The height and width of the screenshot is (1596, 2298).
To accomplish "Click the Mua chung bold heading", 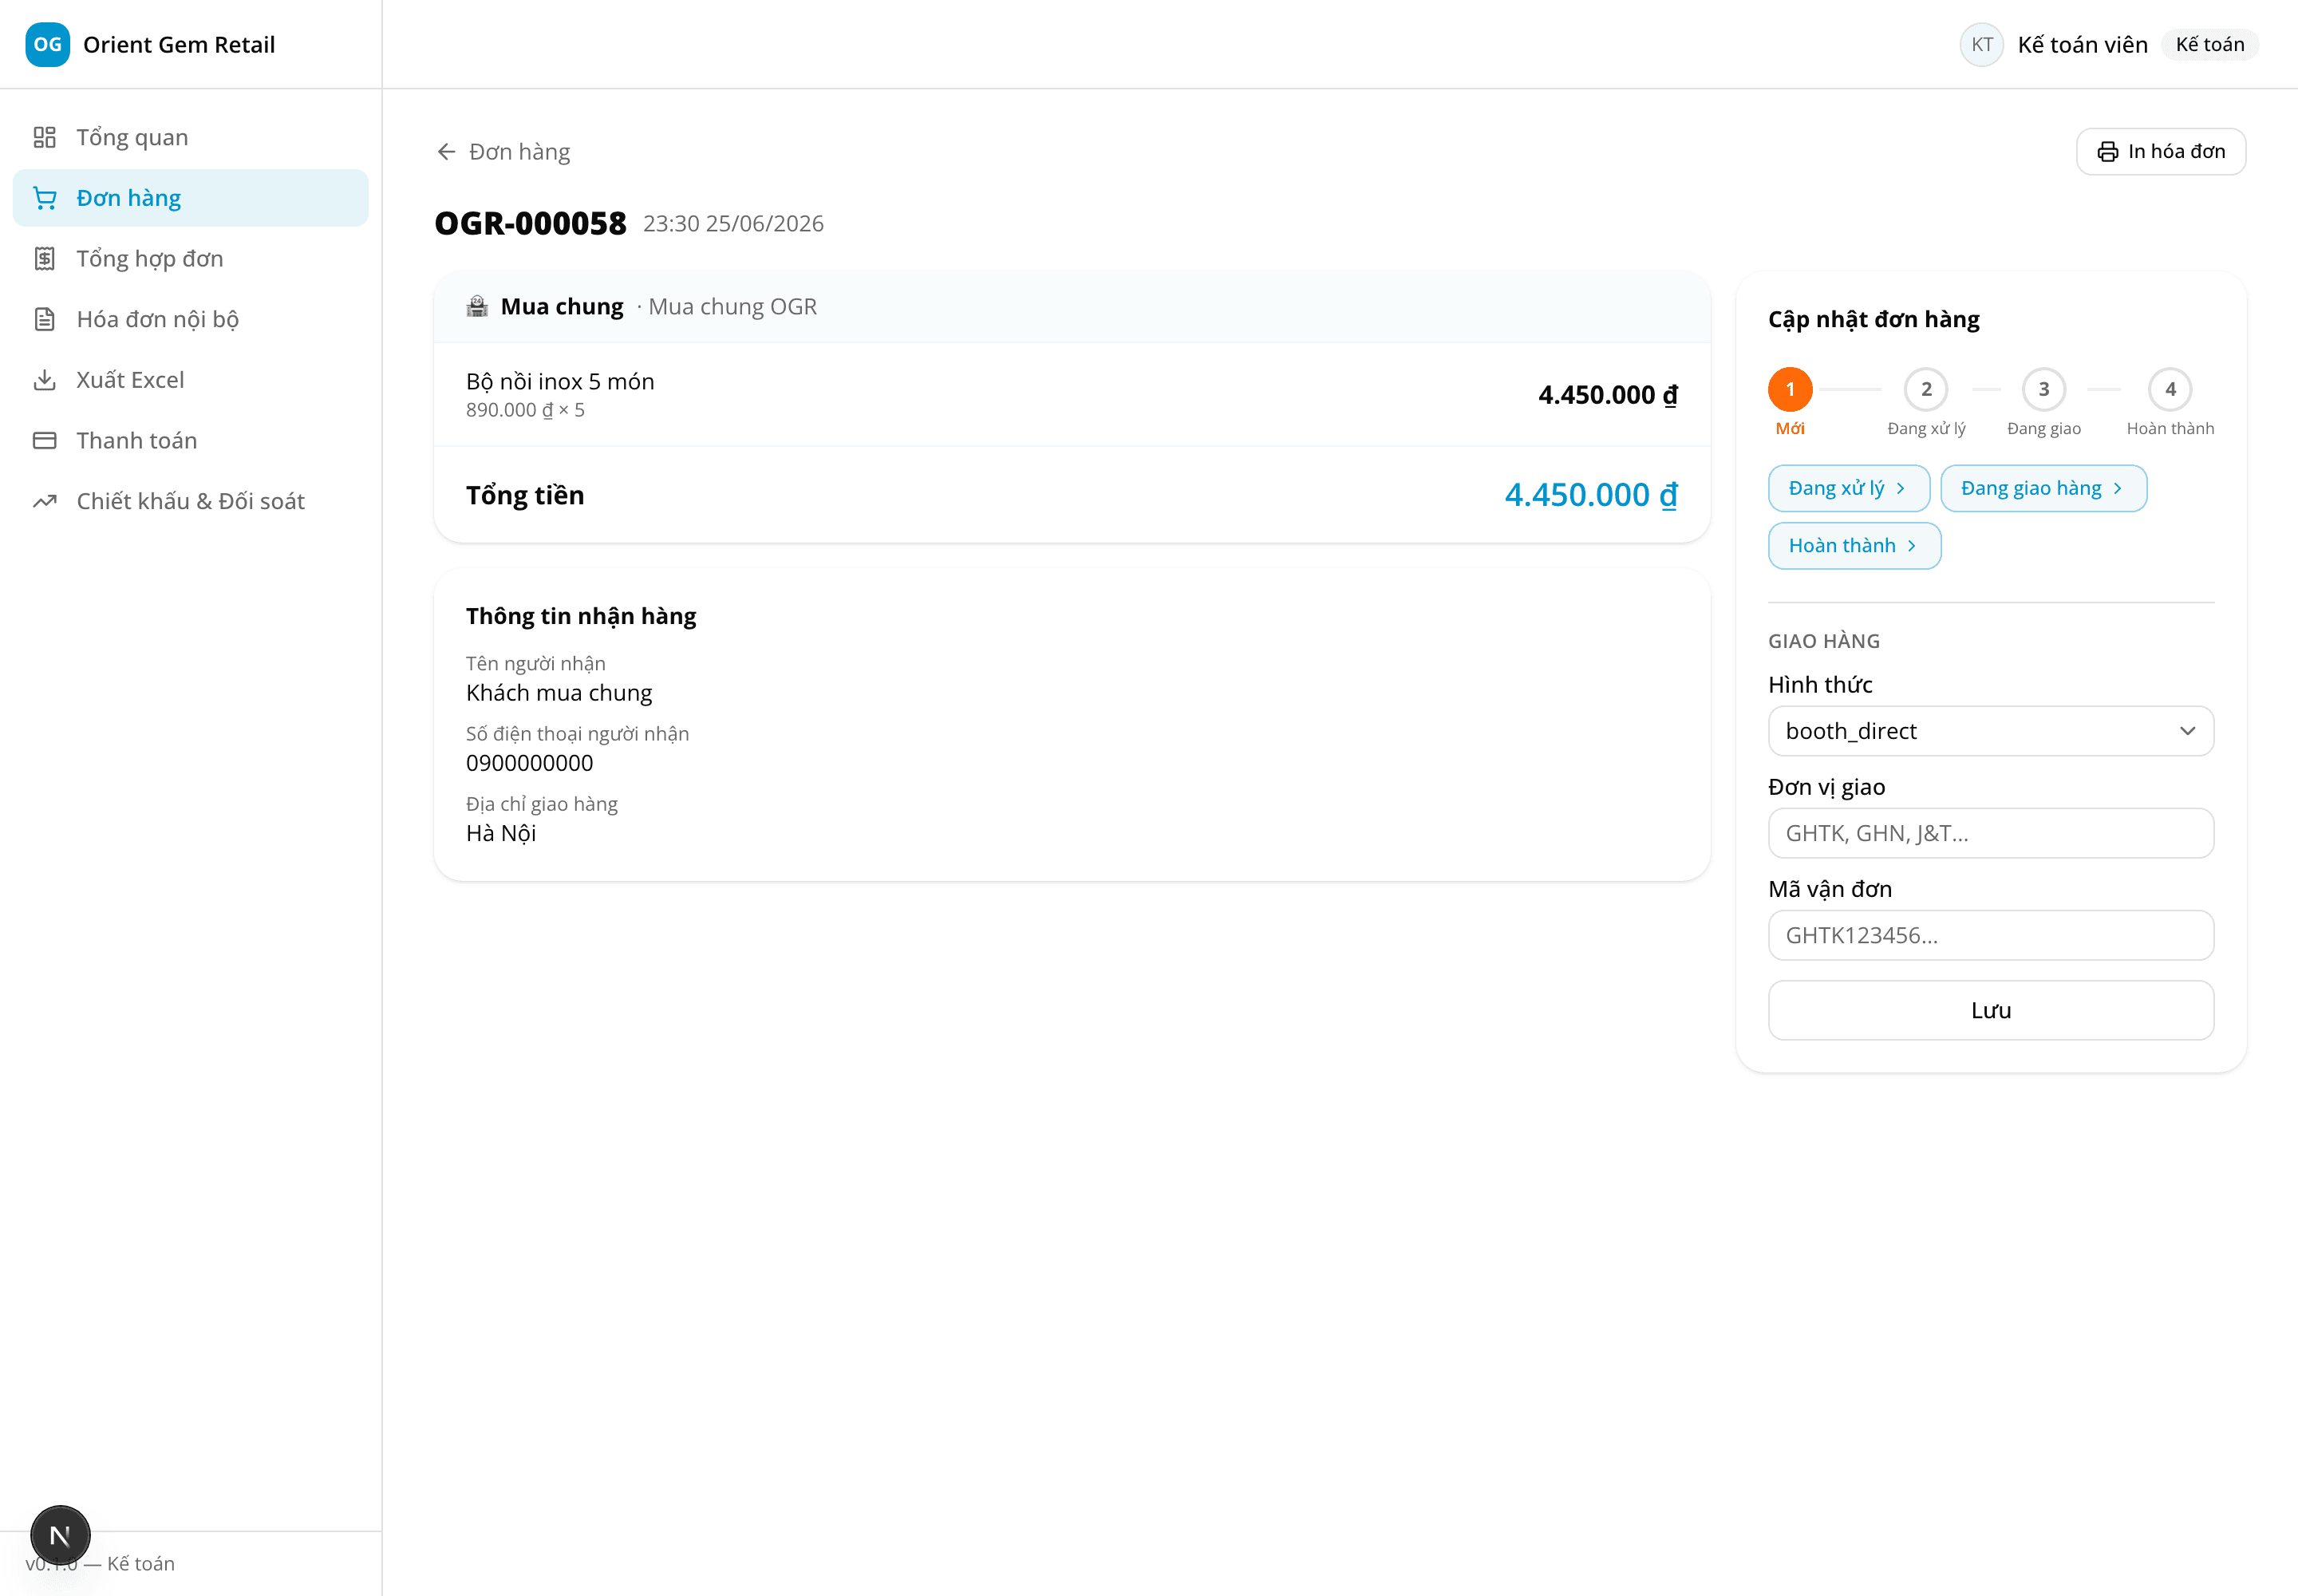I will point(562,306).
